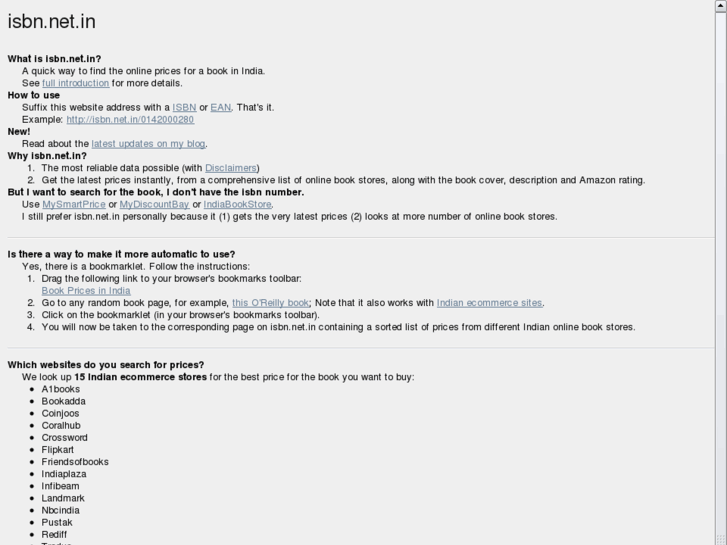This screenshot has width=727, height=545.
Task: Click the isbn.net.in page heading
Action: [x=51, y=22]
